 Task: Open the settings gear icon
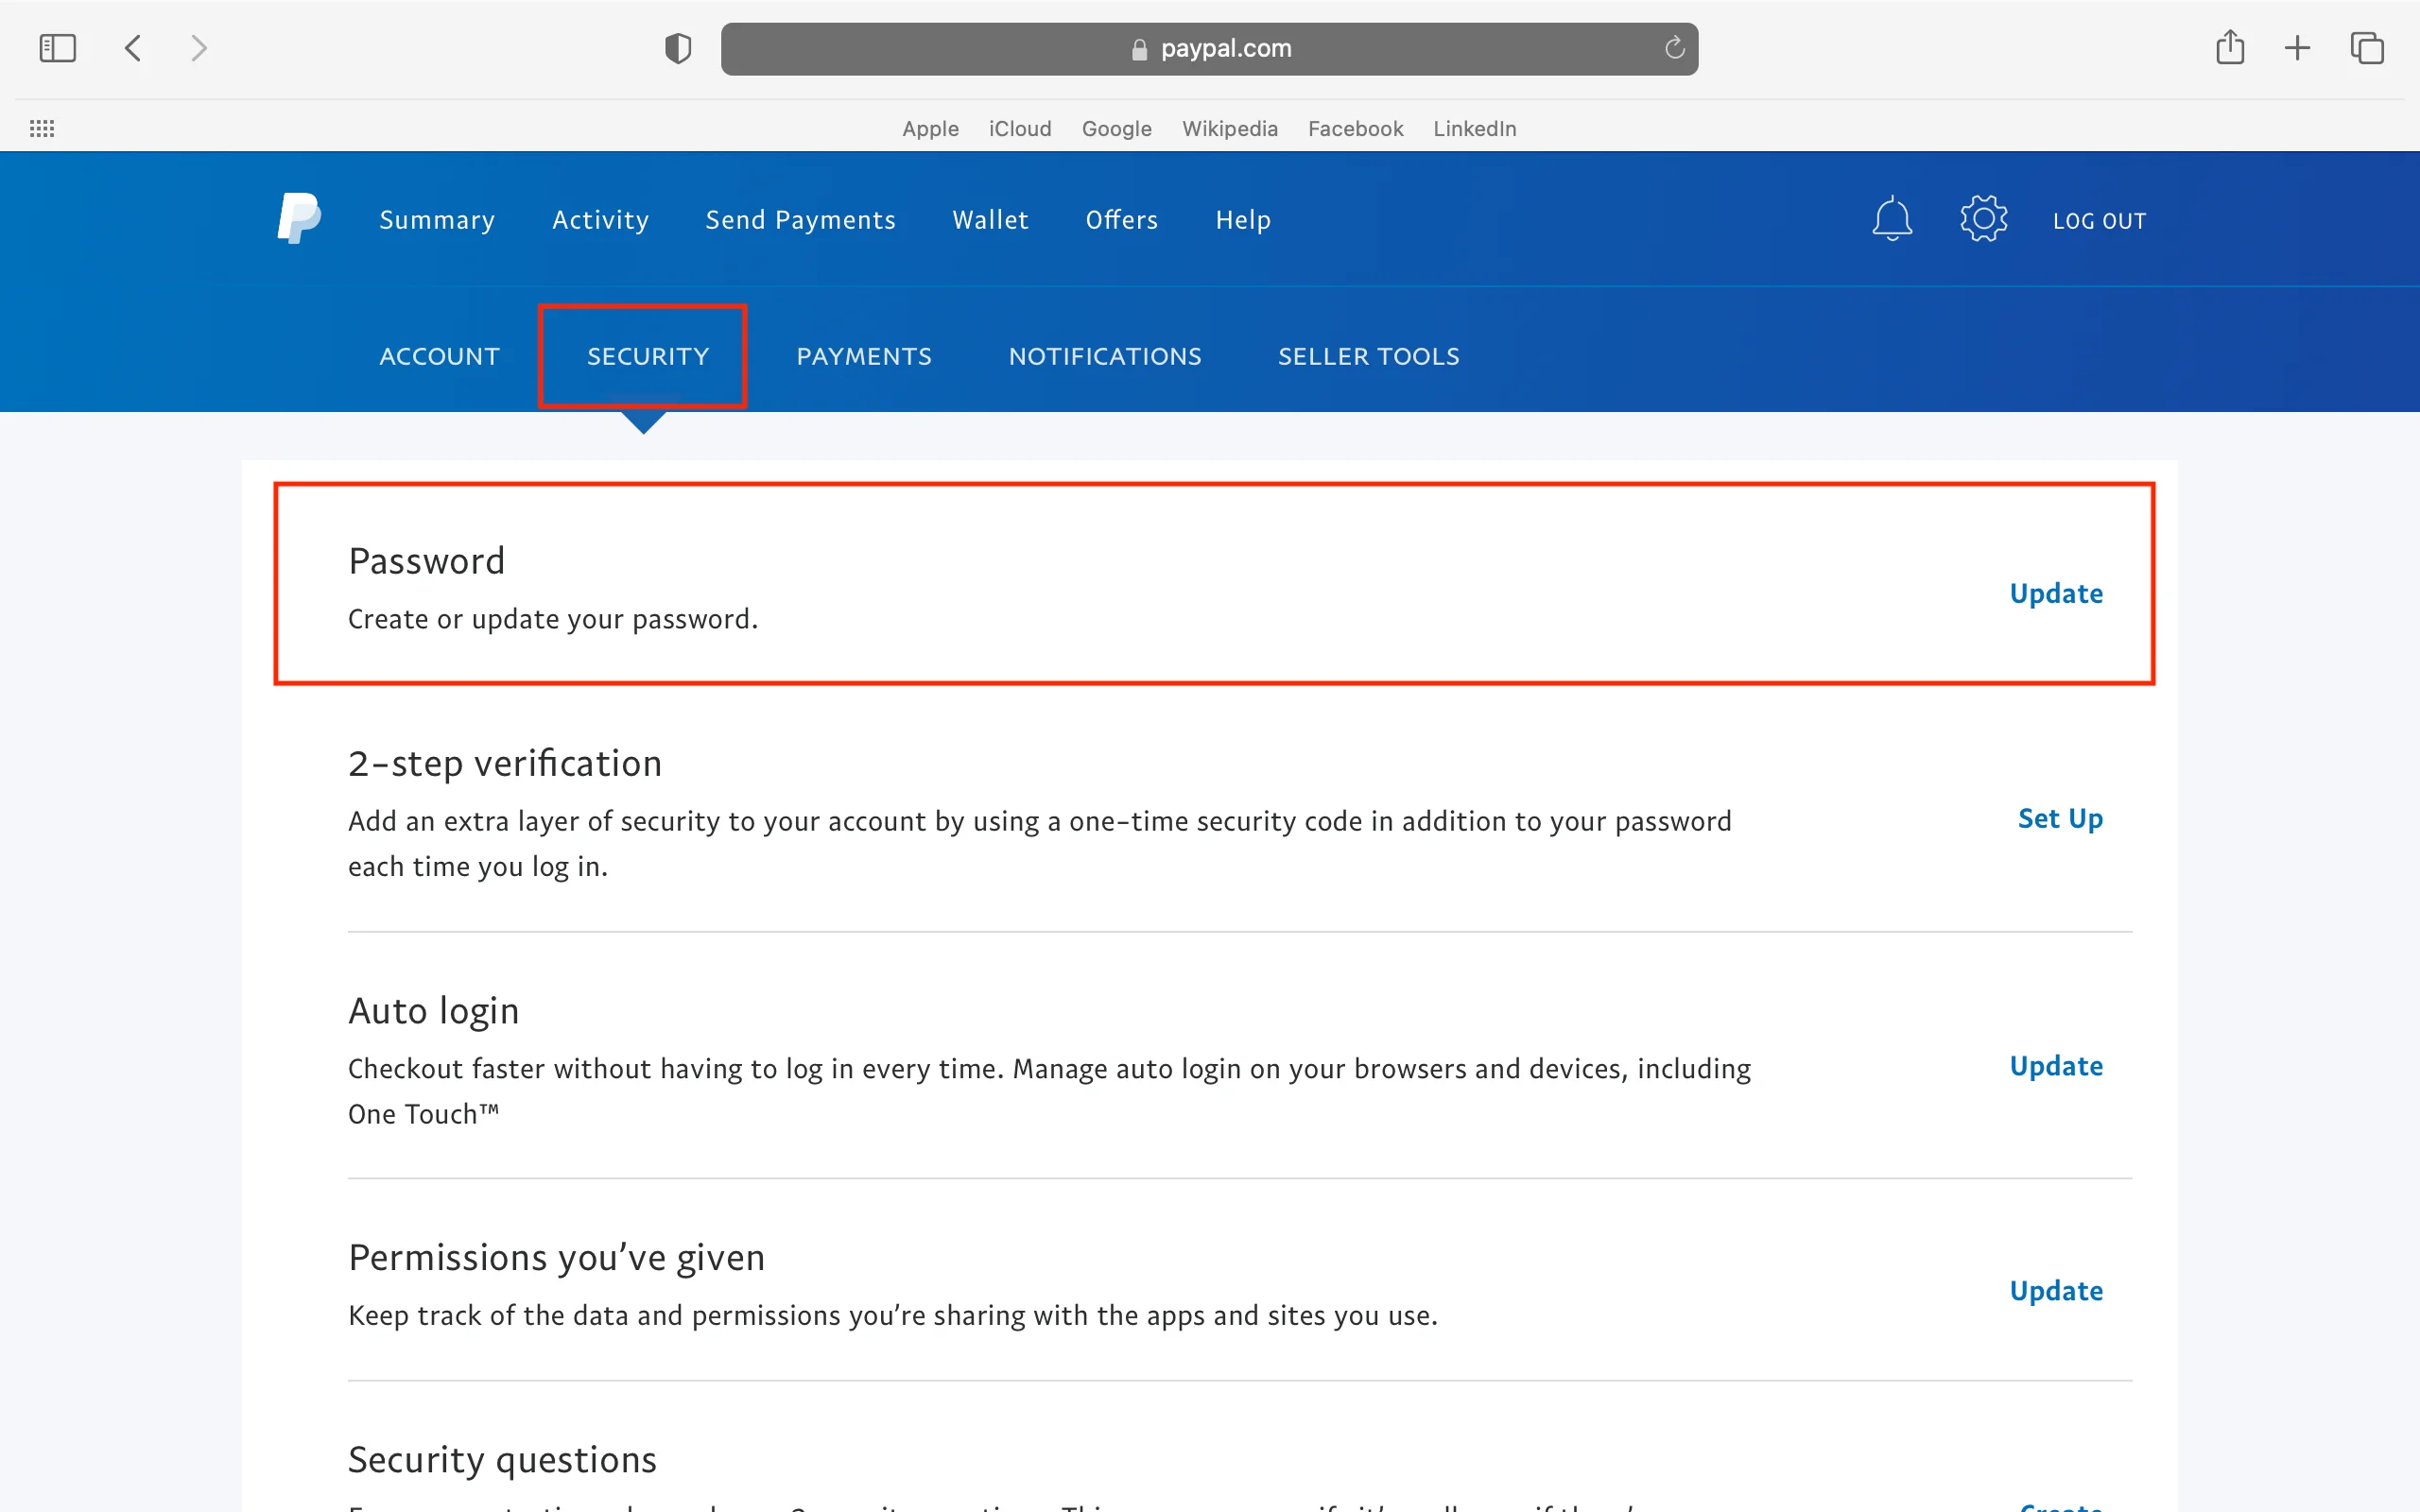click(x=1983, y=219)
